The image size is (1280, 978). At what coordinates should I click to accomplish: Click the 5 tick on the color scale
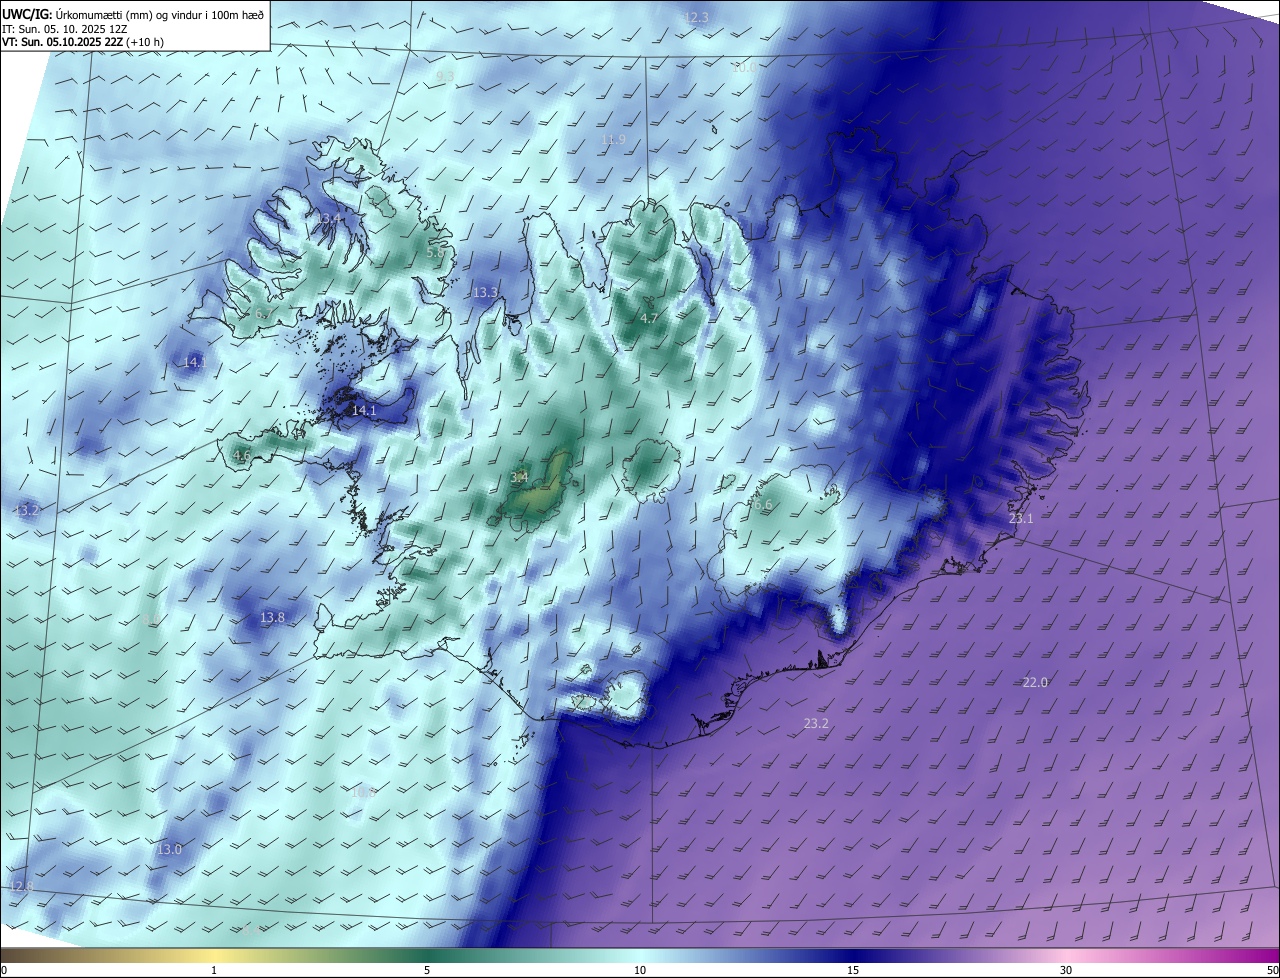point(427,970)
